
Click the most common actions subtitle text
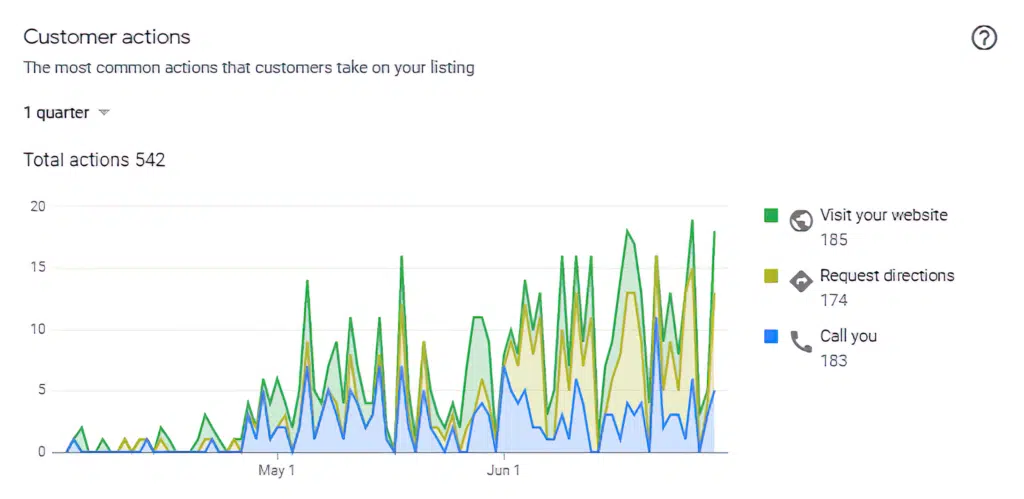click(x=248, y=68)
